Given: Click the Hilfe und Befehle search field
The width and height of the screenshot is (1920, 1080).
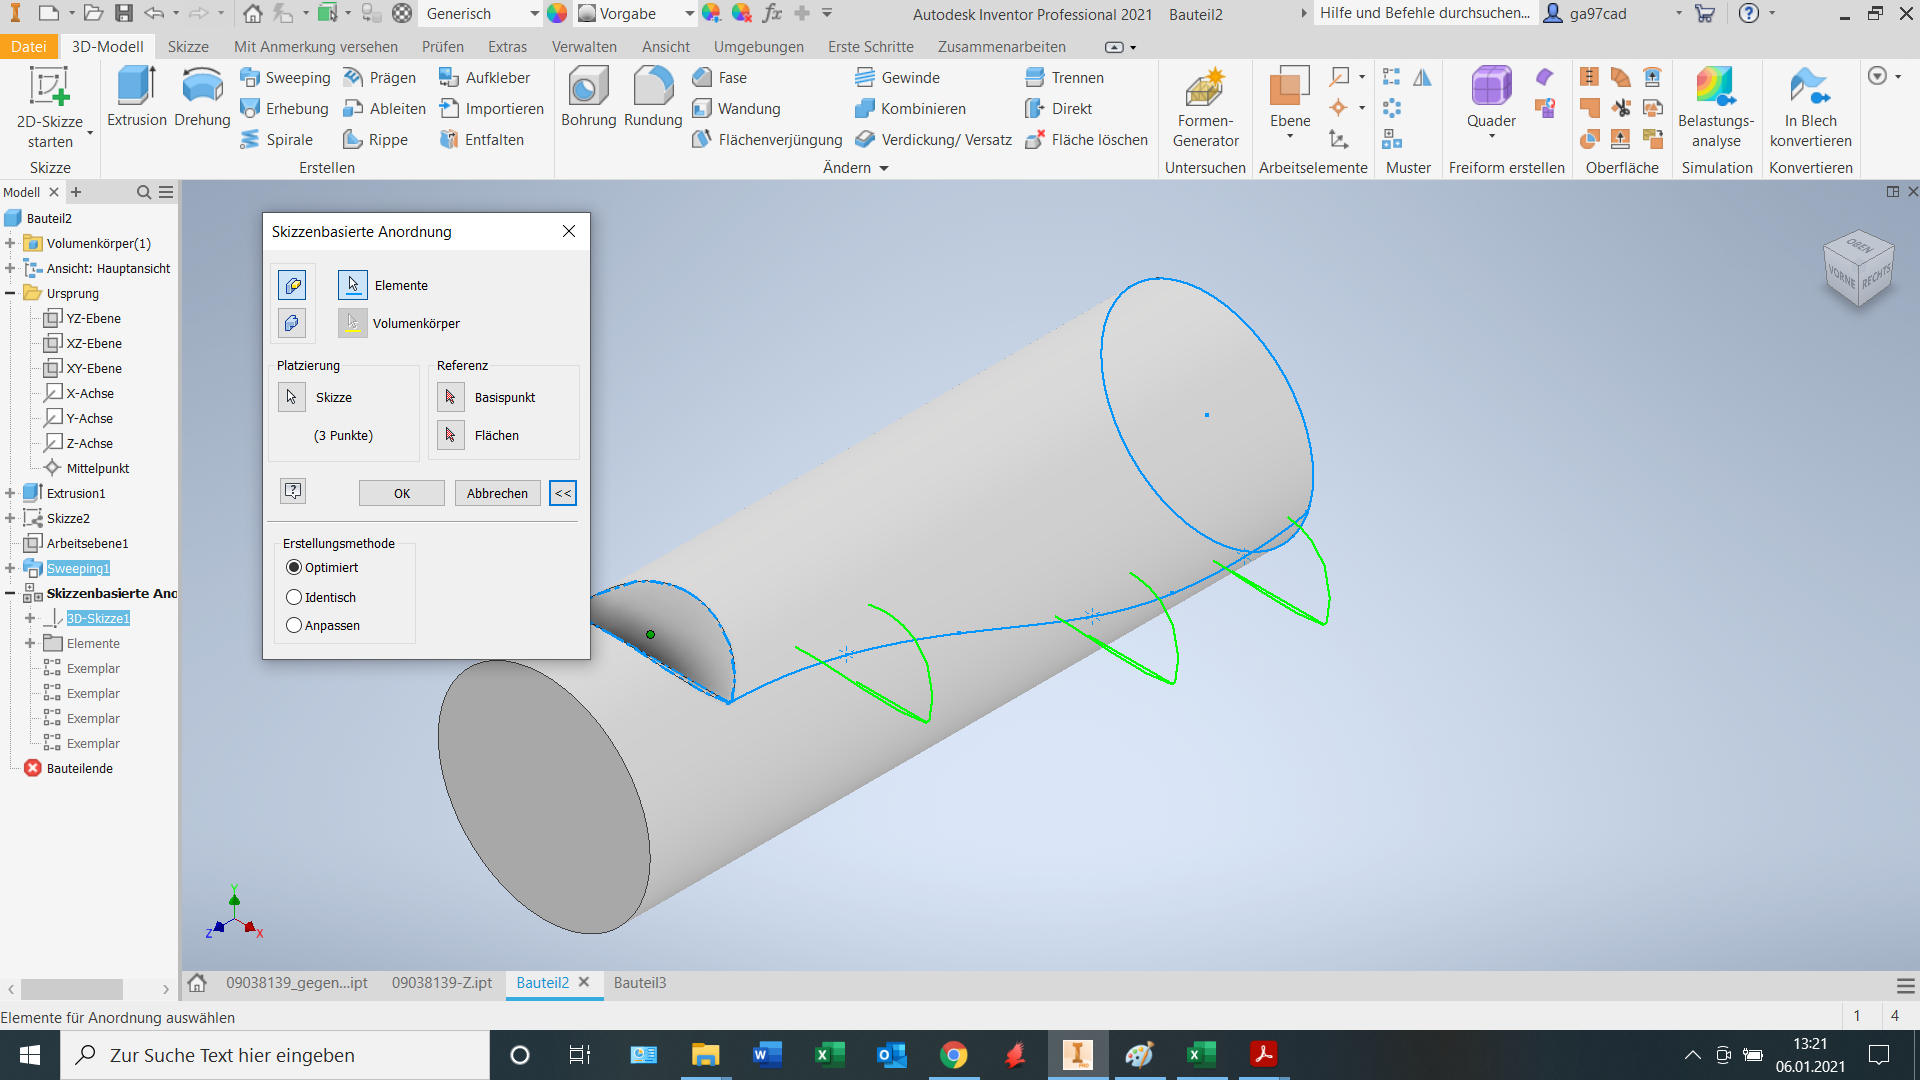Looking at the screenshot, I should [1424, 13].
